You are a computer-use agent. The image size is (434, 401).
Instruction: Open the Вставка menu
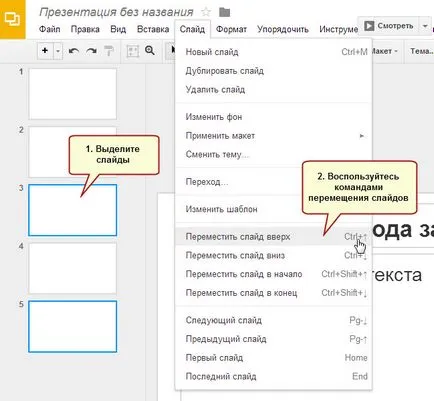pos(153,29)
